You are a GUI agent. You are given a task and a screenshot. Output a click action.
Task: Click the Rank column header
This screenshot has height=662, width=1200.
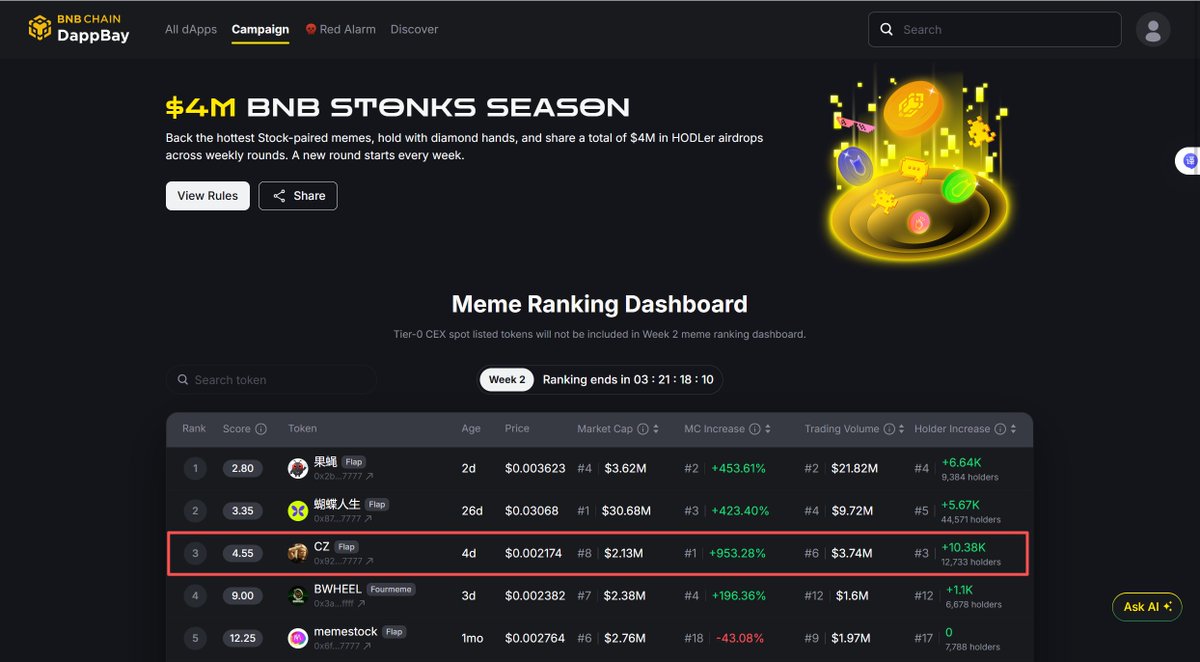194,429
